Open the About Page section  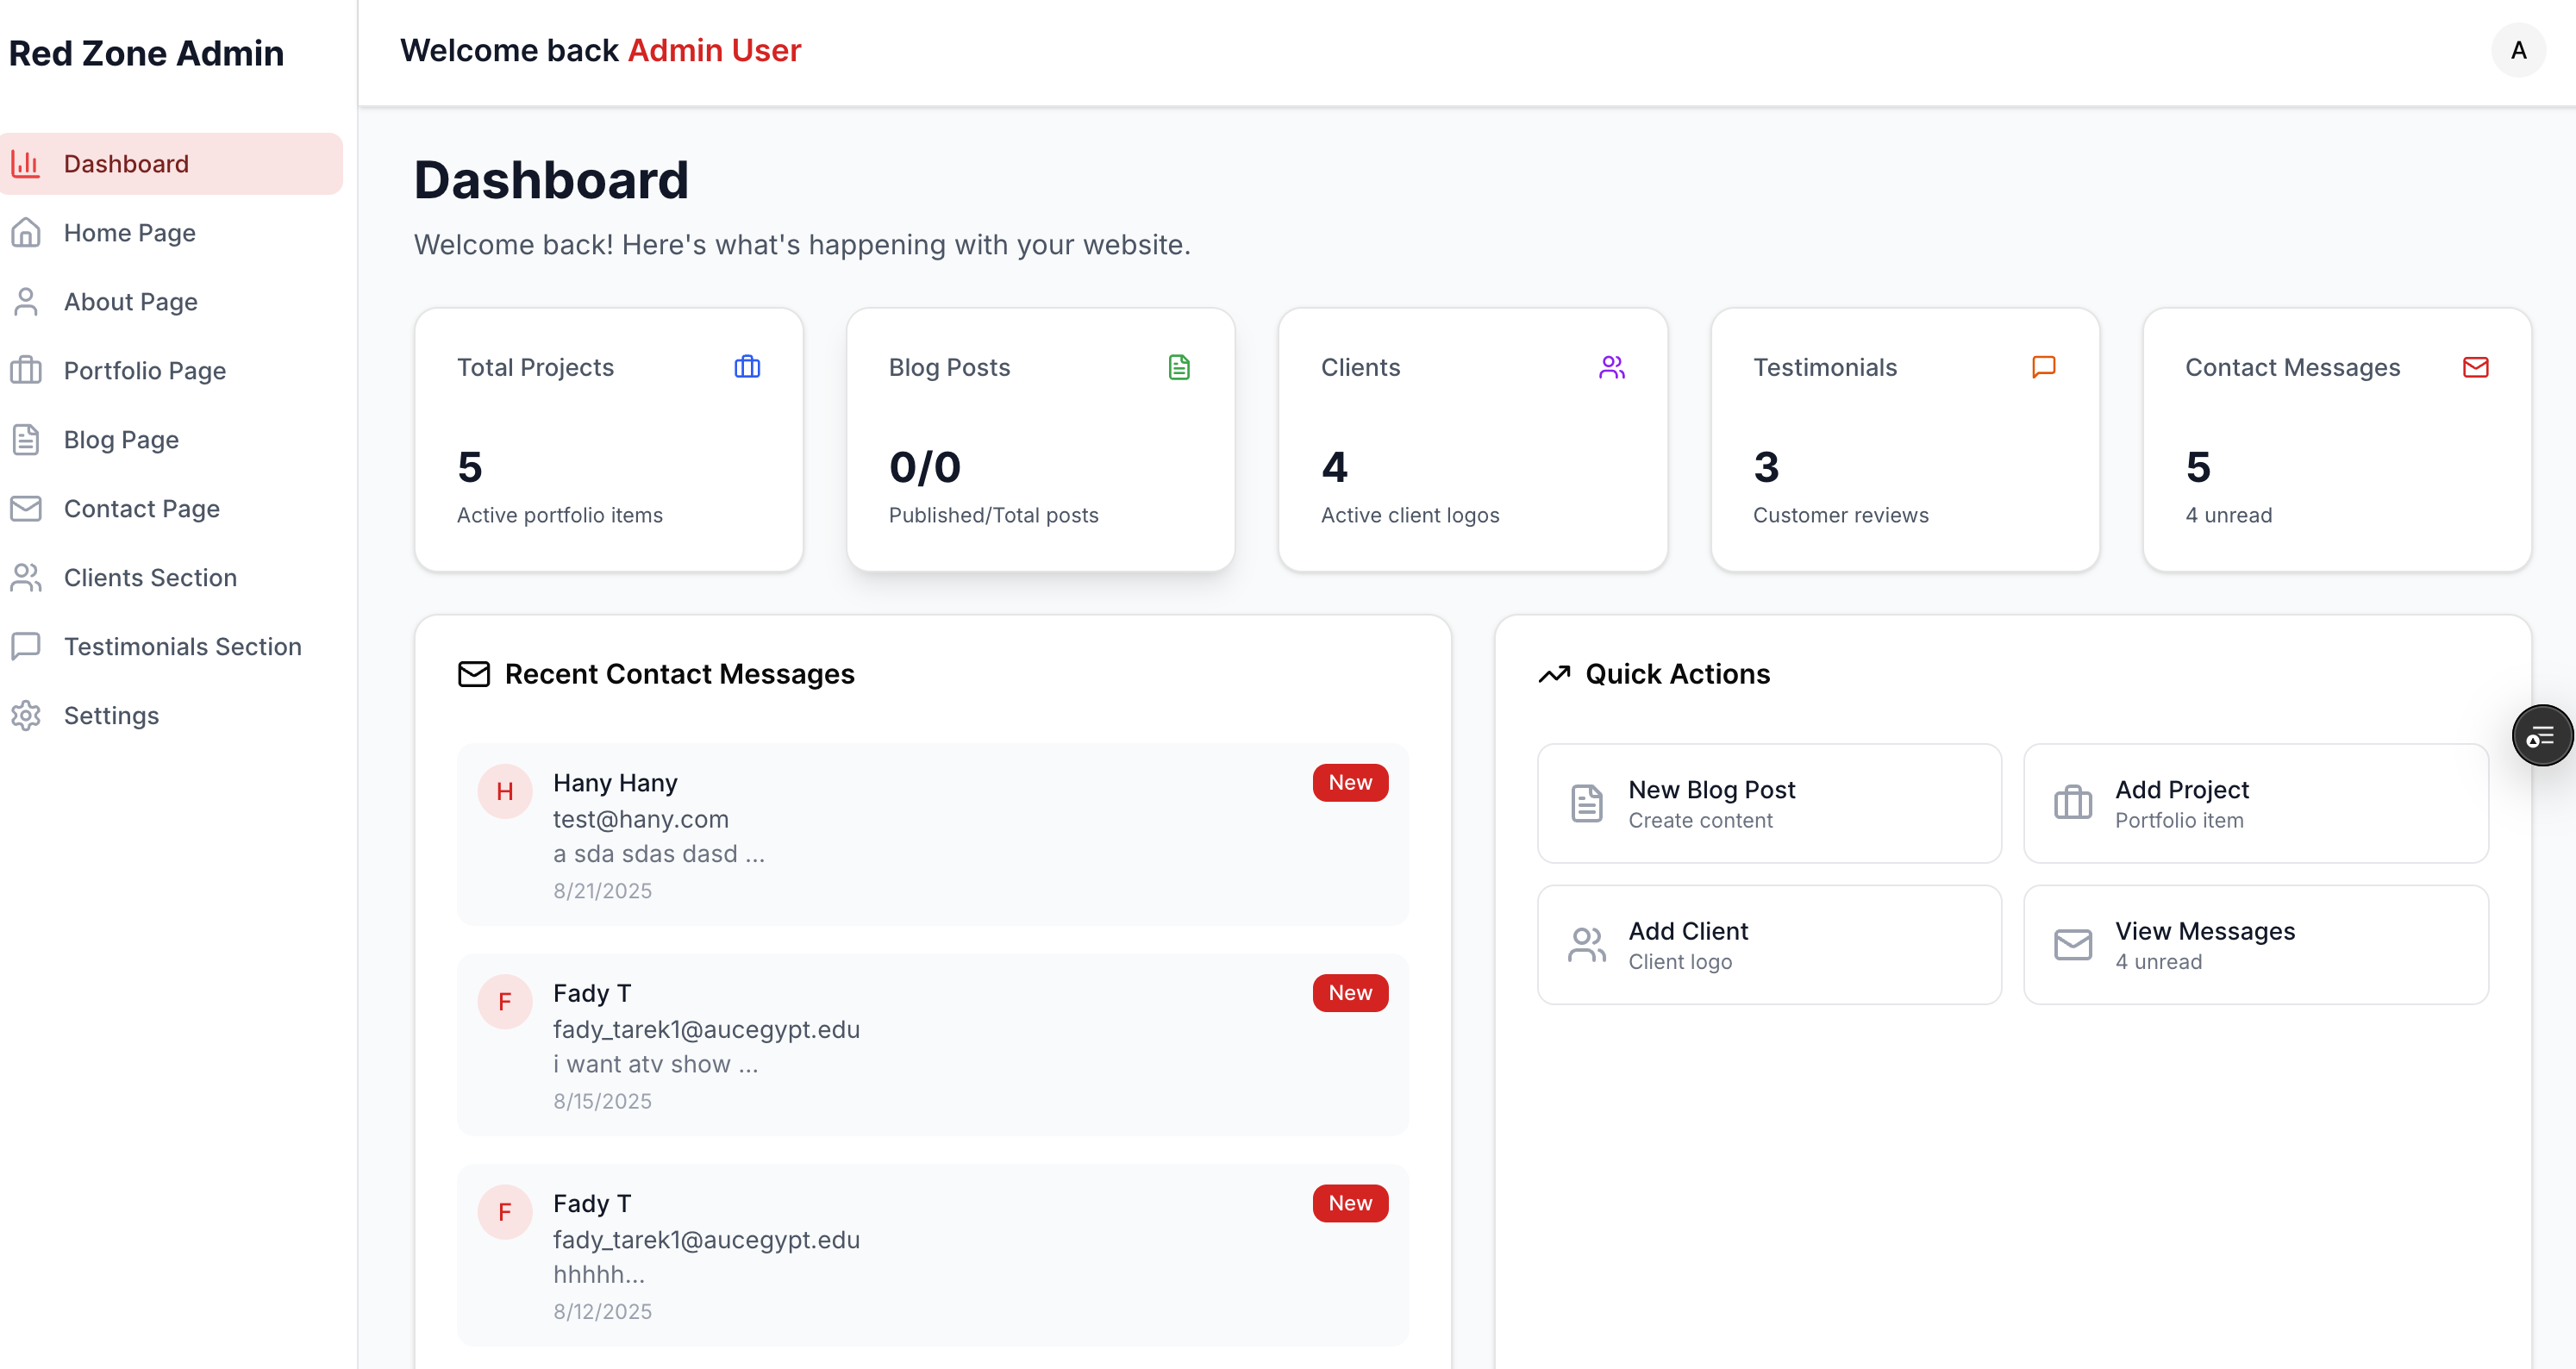click(130, 301)
